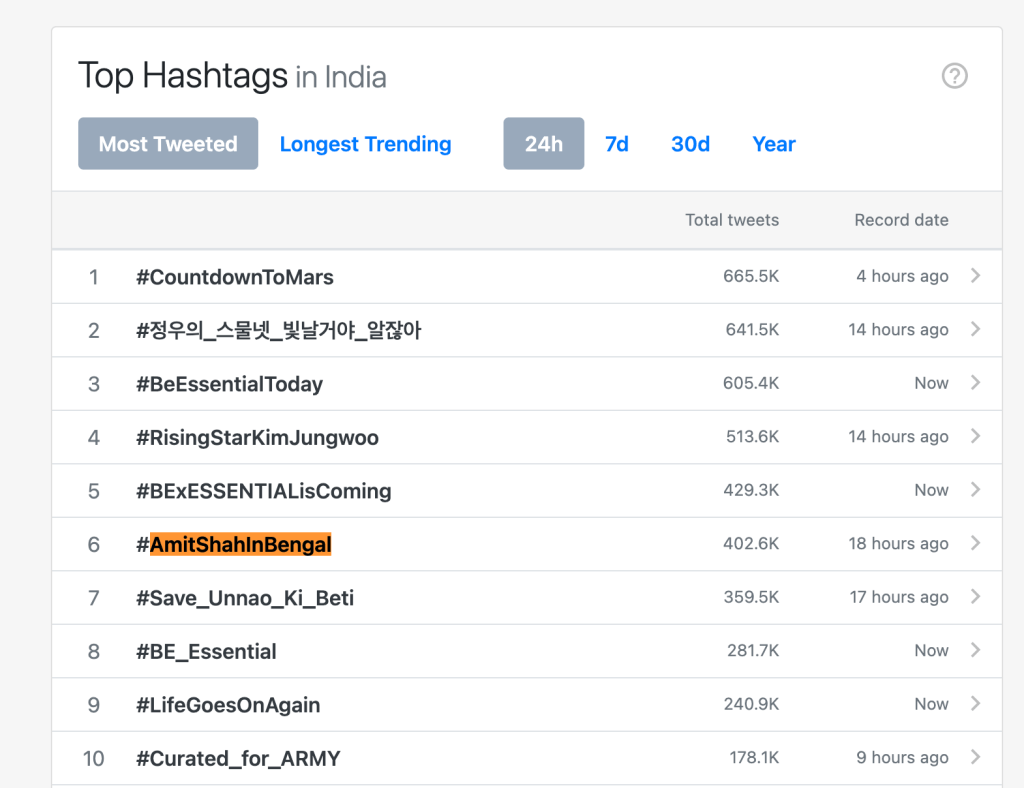The height and width of the screenshot is (788, 1024).
Task: Click the 281.7K tweet count
Action: point(753,651)
